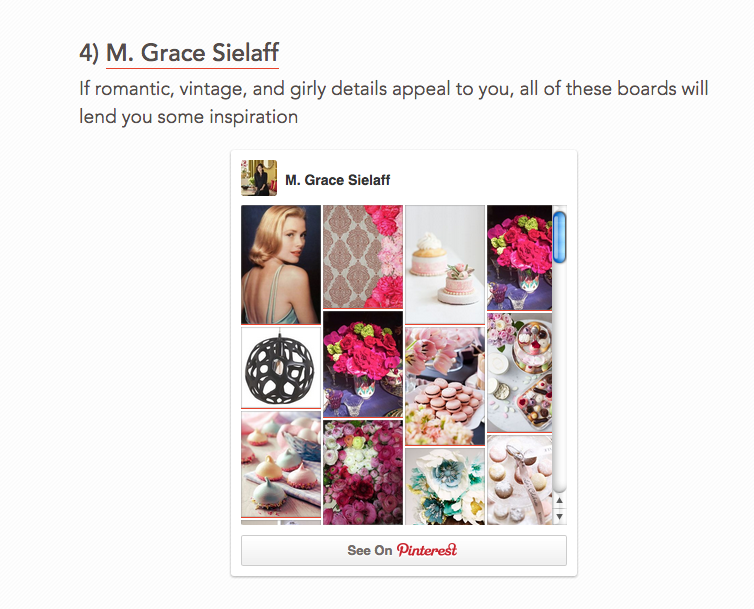Click the blue scrollbar thumb in the widget
754x609 pixels.
click(560, 236)
